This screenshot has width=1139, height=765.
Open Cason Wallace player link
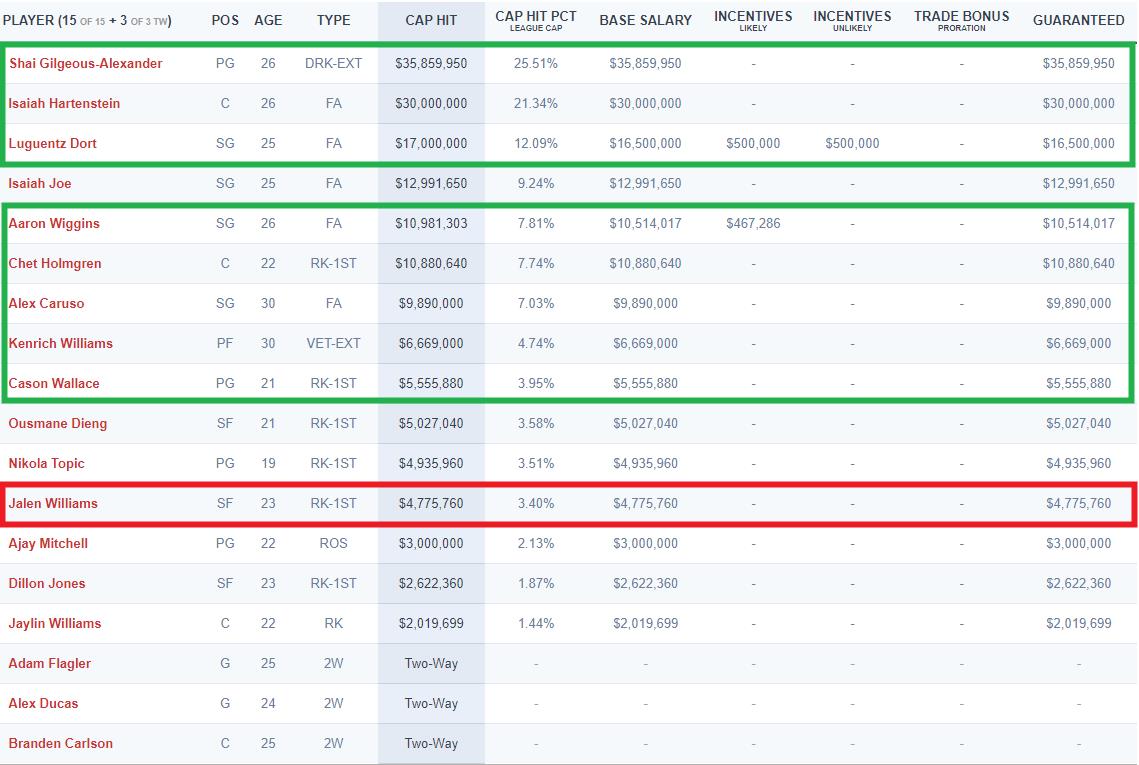(54, 383)
